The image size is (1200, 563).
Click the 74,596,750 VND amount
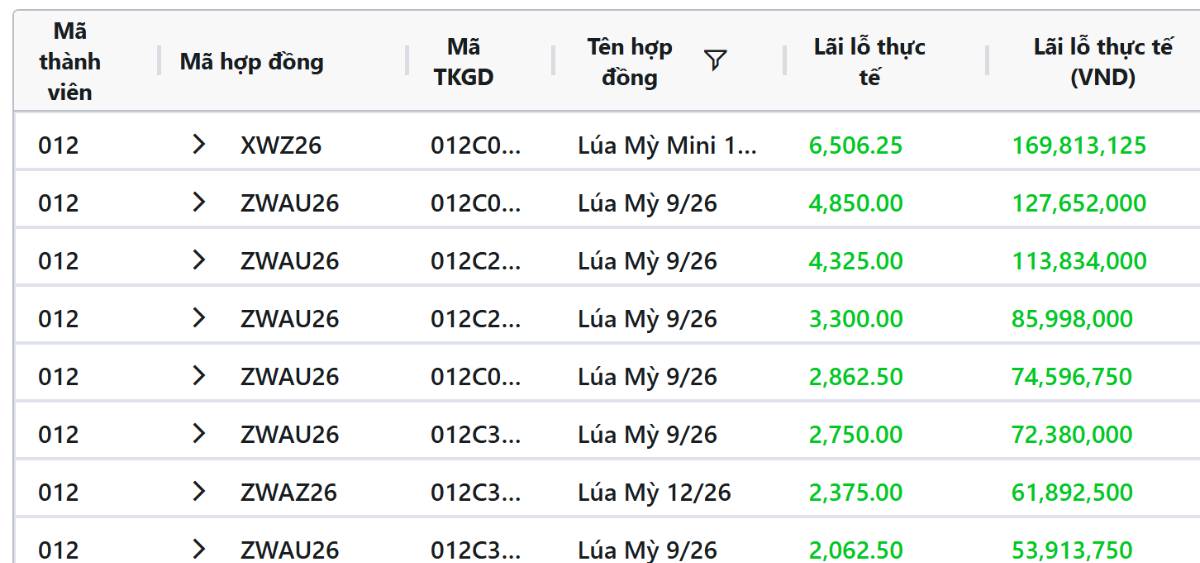point(1072,378)
